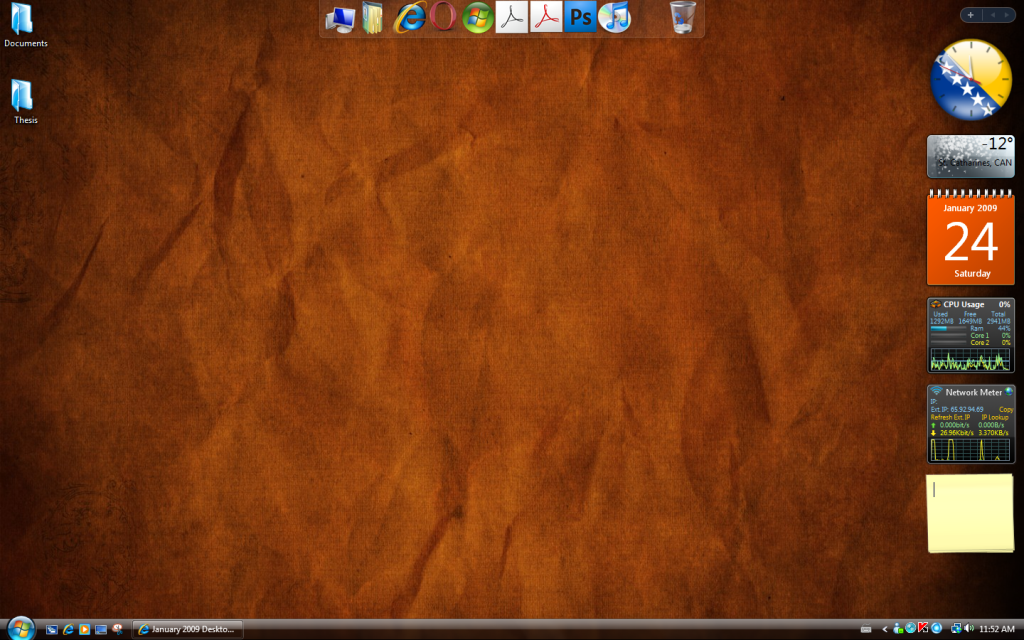The height and width of the screenshot is (640, 1024).
Task: Click the keyboard icon in taskbar
Action: [x=866, y=630]
